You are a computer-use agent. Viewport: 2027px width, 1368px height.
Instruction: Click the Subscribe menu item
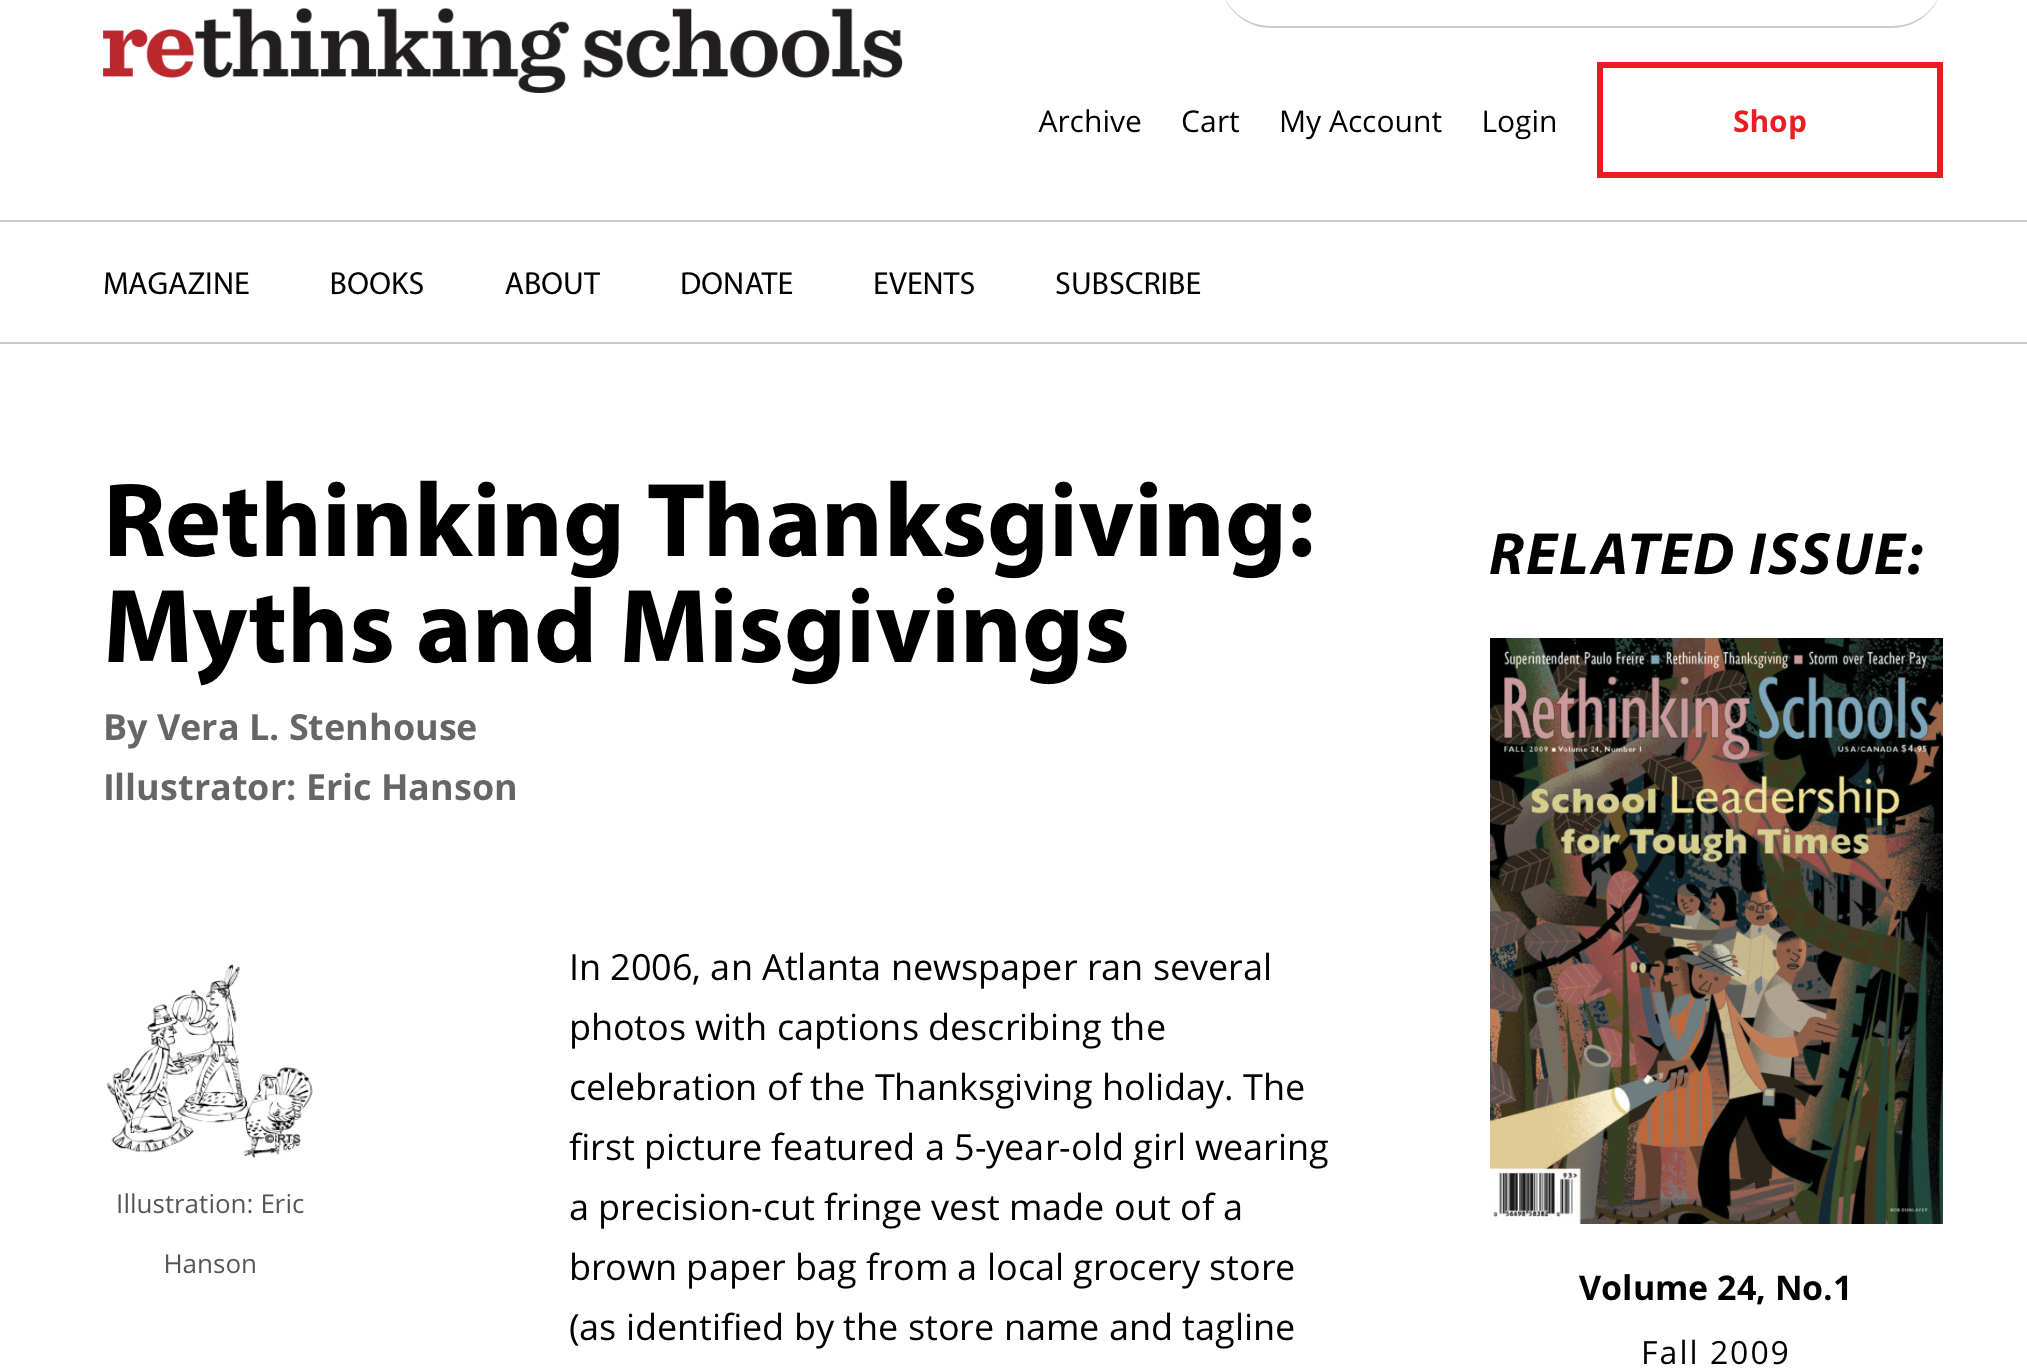(x=1127, y=283)
